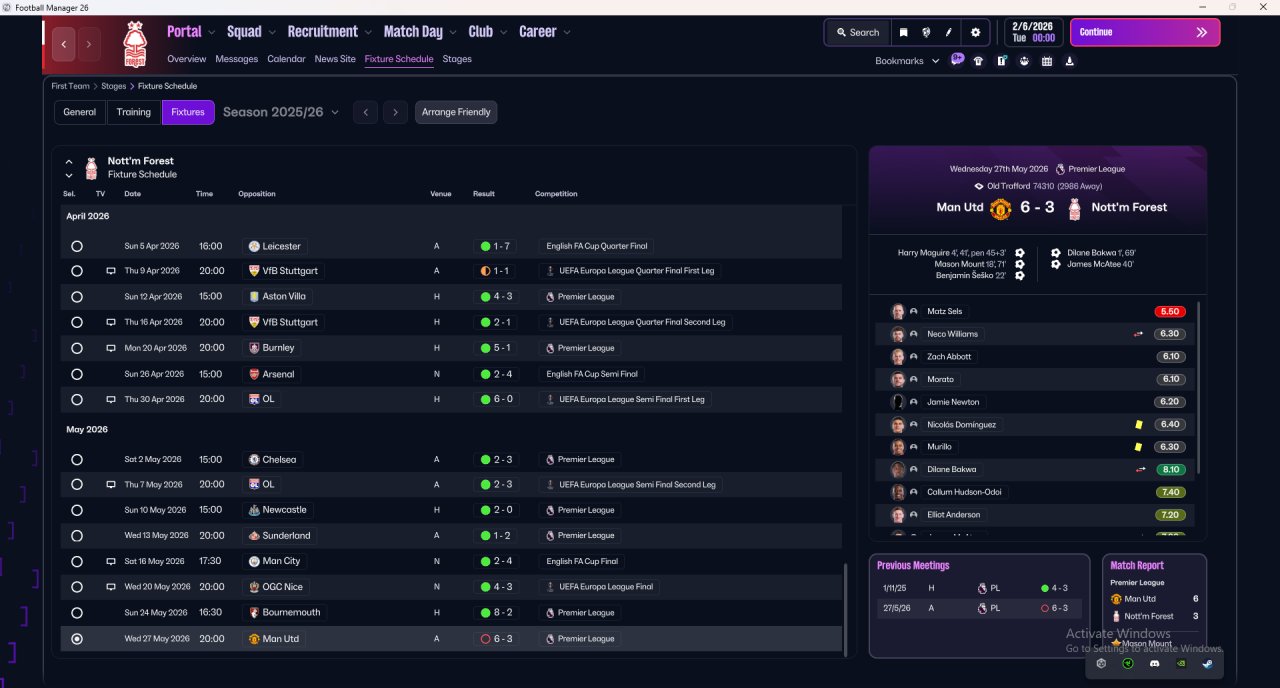Click the pencil edit icon in toolbar
This screenshot has width=1280, height=688.
[x=949, y=32]
